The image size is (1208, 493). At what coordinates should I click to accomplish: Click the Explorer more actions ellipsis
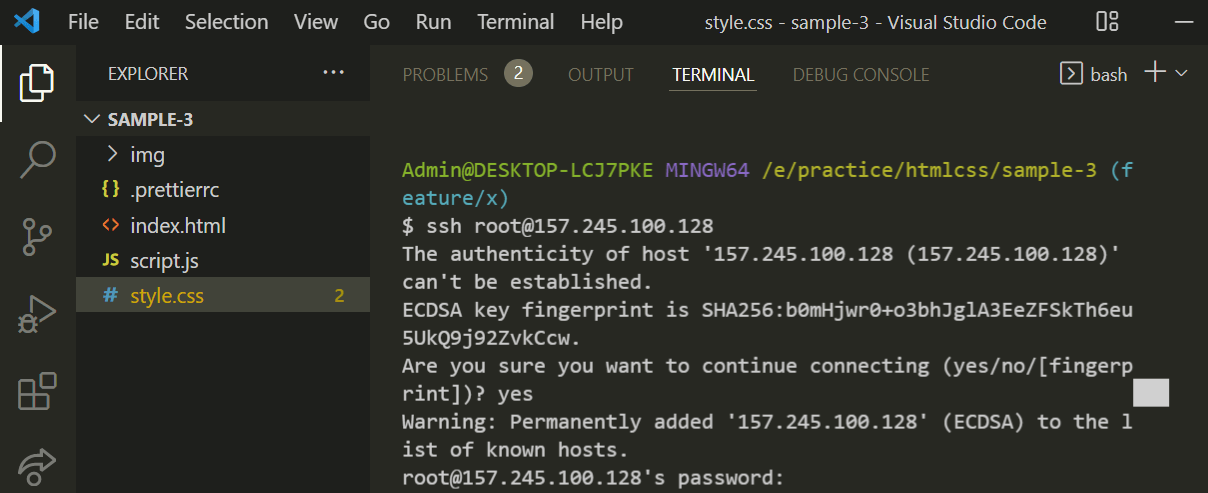click(x=332, y=74)
